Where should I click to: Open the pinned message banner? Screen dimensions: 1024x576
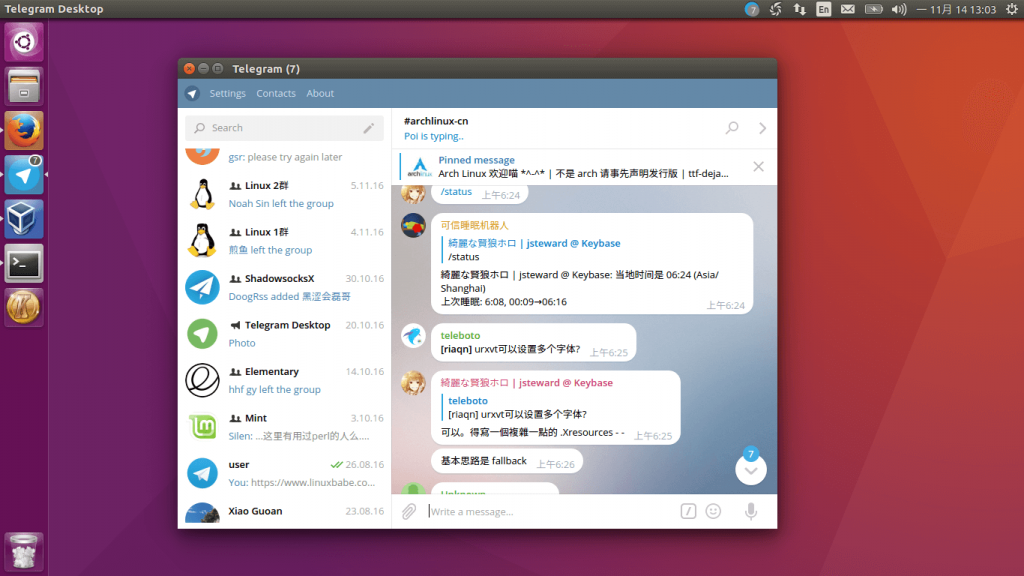click(570, 166)
